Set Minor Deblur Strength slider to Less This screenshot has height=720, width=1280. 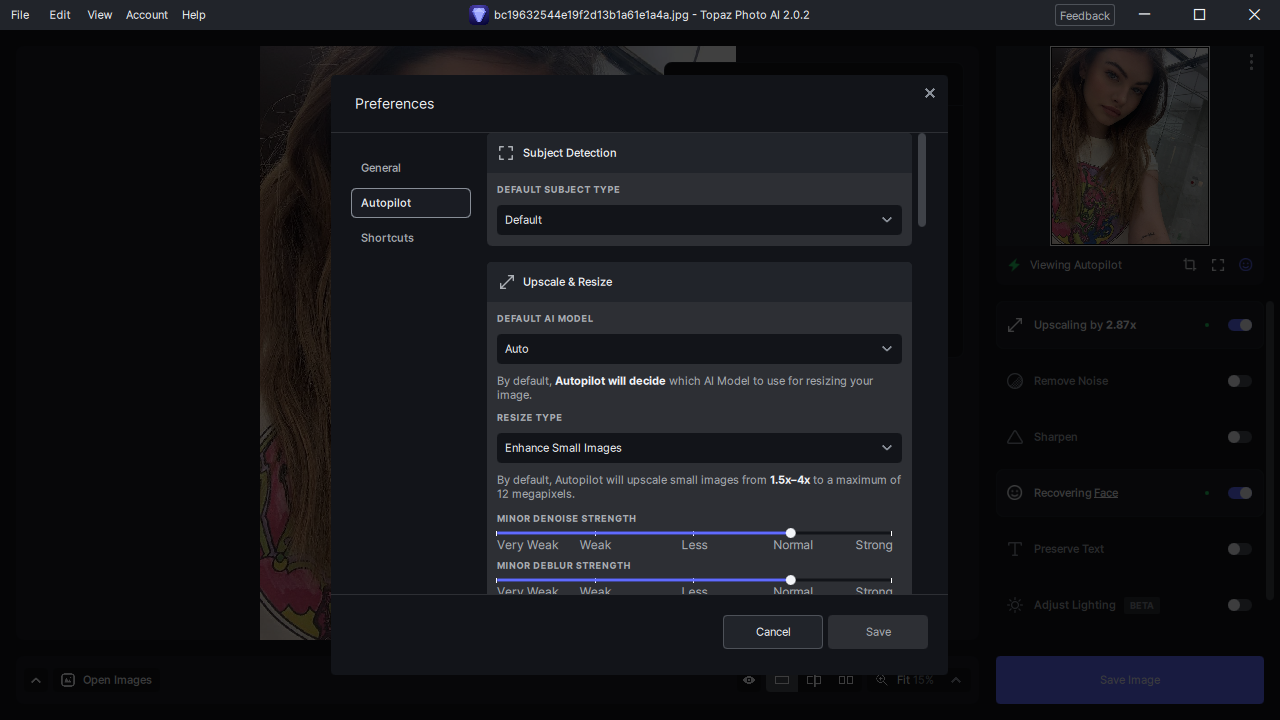693,580
